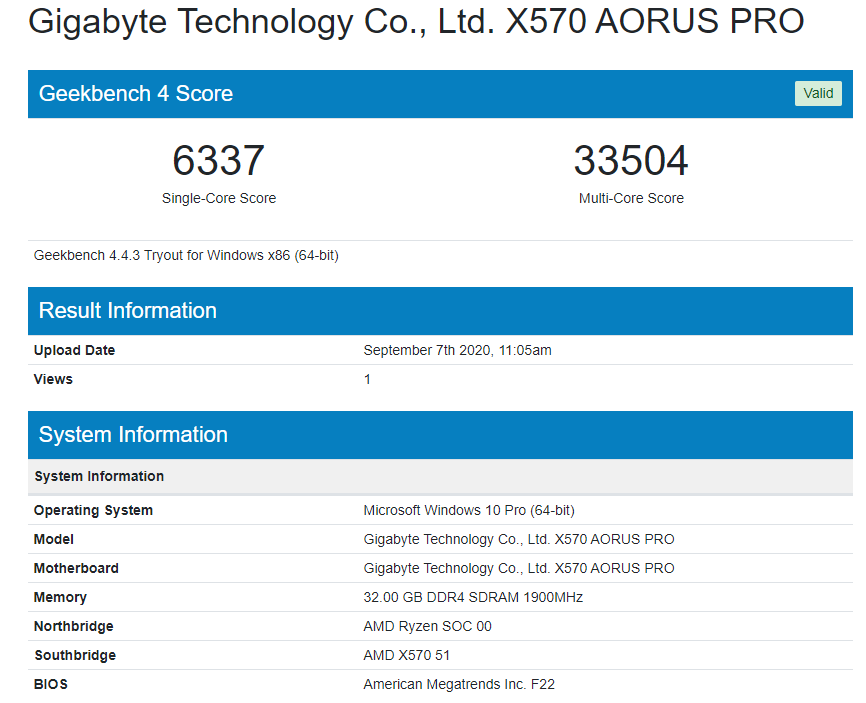
Task: Click Geekbench 4.4.3 Tryout version text
Action: pos(186,255)
